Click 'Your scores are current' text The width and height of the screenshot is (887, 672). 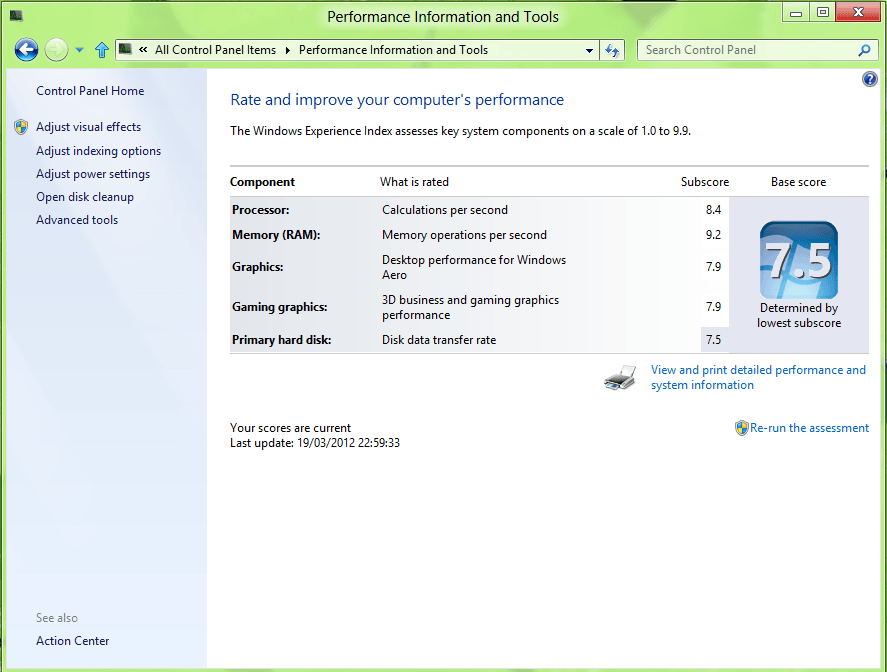[x=290, y=428]
